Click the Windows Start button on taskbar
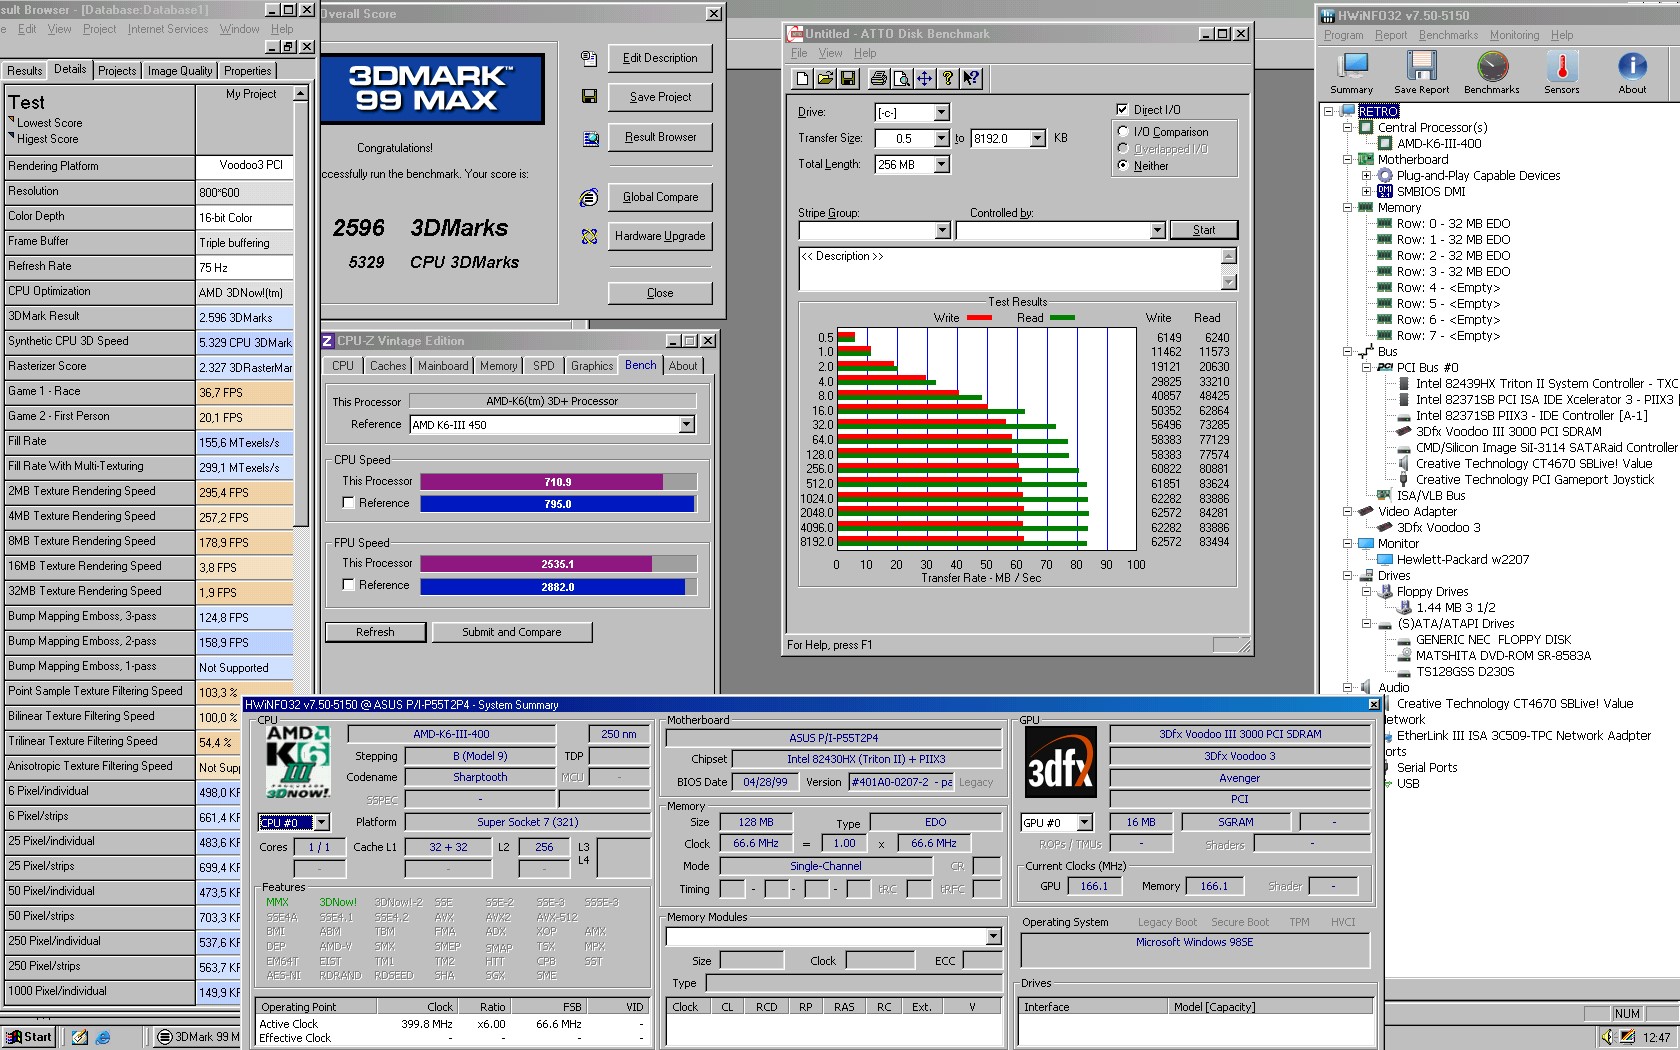Screen dimensions: 1680x1050 tap(28, 1037)
